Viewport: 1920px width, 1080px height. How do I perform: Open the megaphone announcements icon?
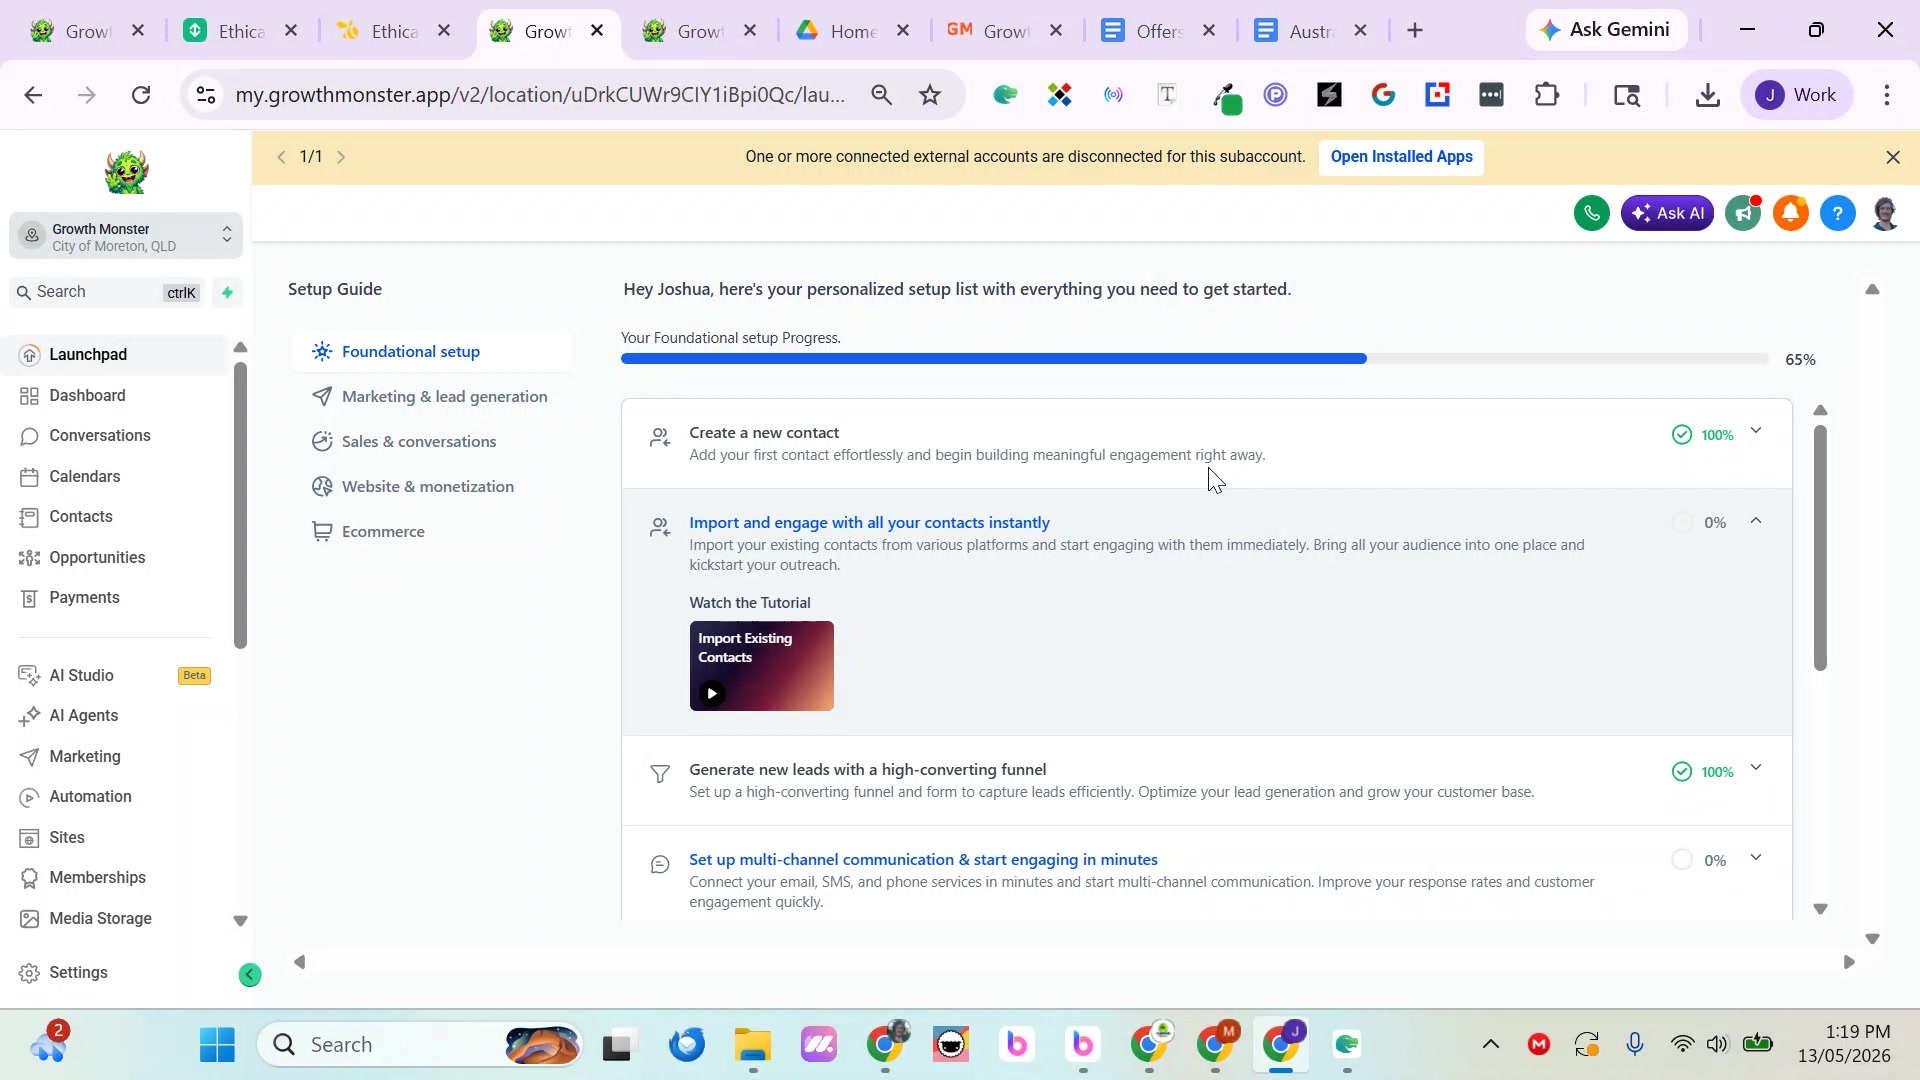coord(1743,213)
